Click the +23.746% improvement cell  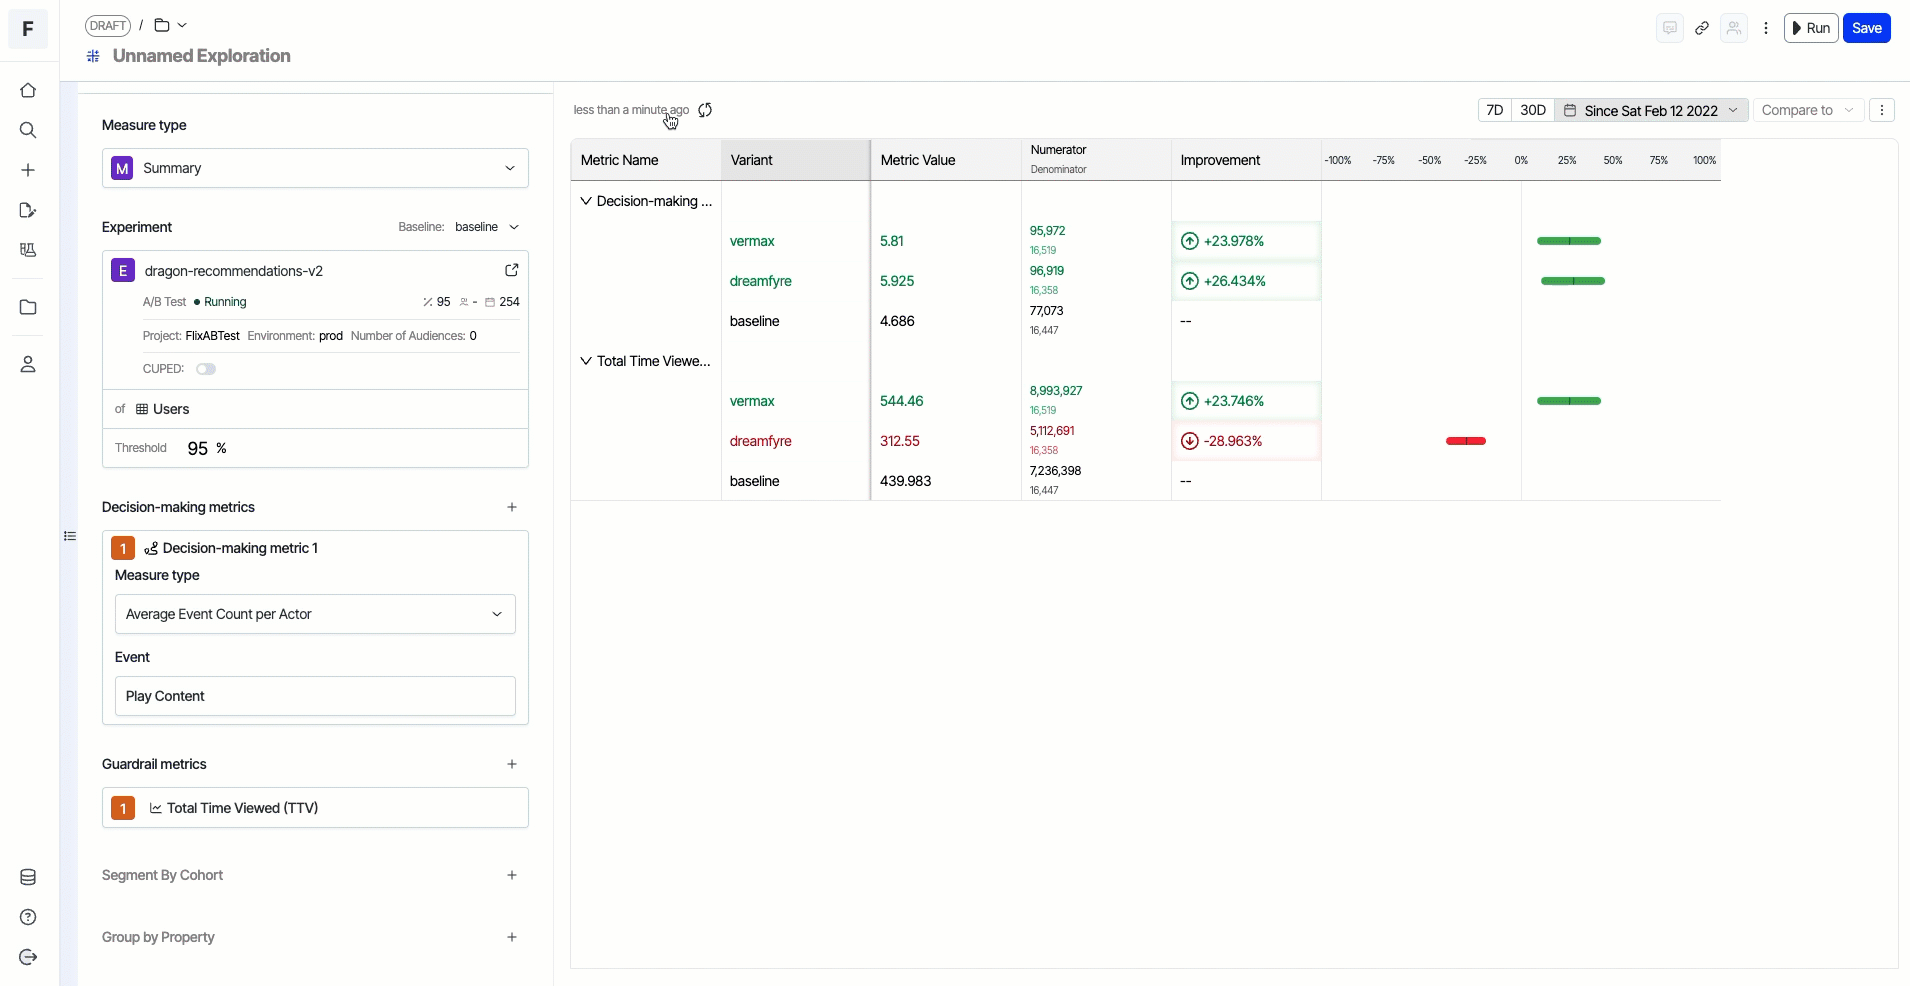coord(1246,401)
